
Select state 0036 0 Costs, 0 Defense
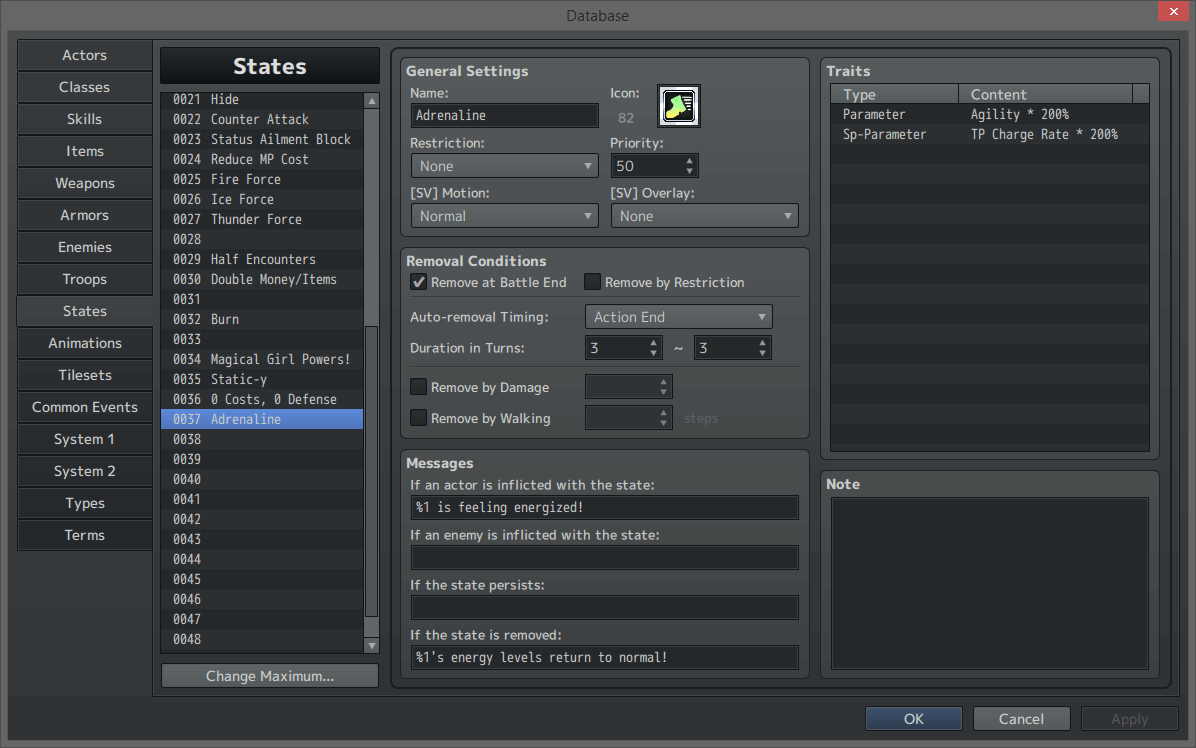(262, 399)
